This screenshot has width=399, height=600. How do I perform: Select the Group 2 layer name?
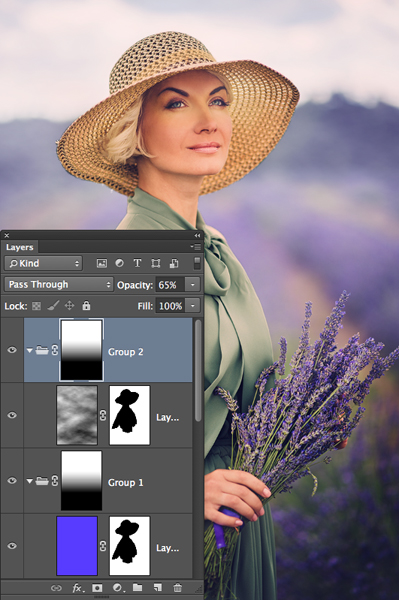125,352
